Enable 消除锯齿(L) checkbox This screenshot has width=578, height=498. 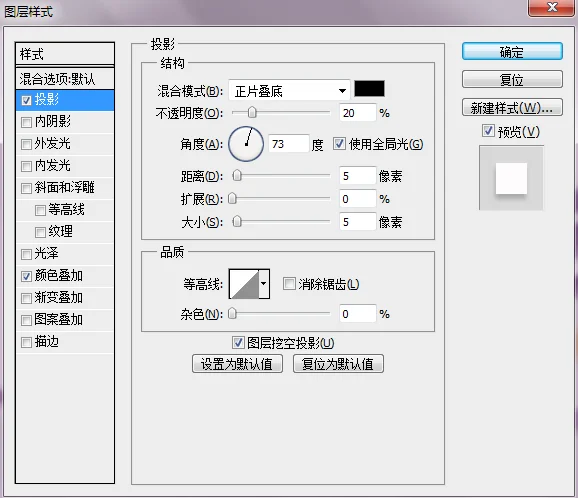289,283
